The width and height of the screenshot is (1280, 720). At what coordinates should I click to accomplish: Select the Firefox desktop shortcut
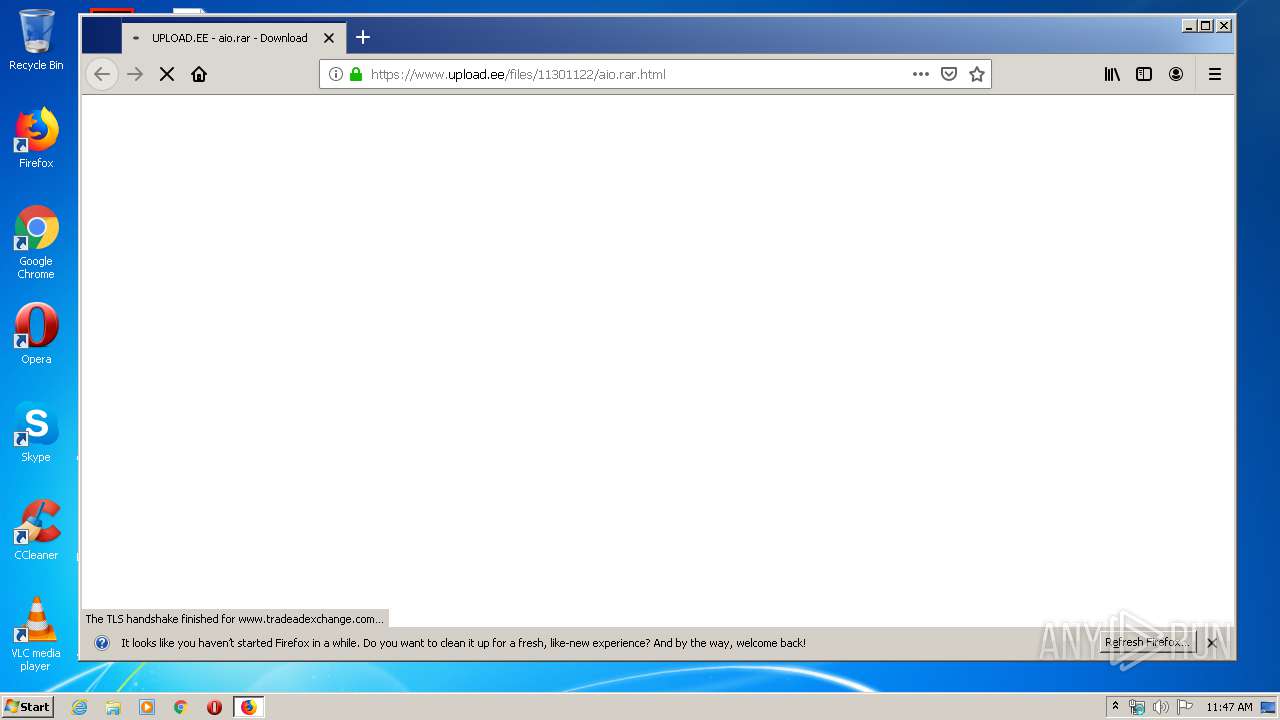click(36, 138)
